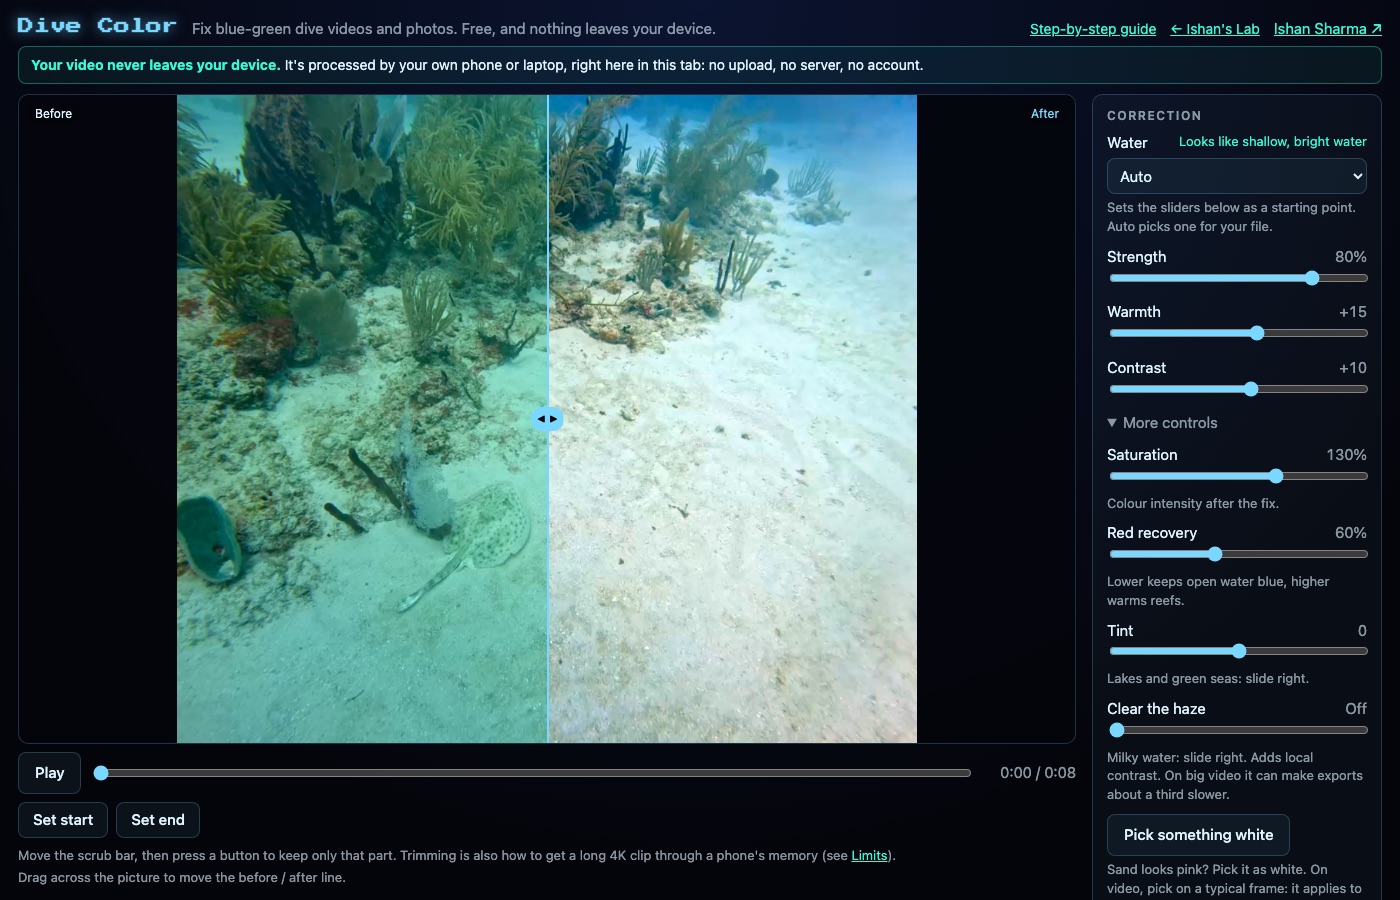
Task: Click the Set start button
Action: (x=63, y=820)
